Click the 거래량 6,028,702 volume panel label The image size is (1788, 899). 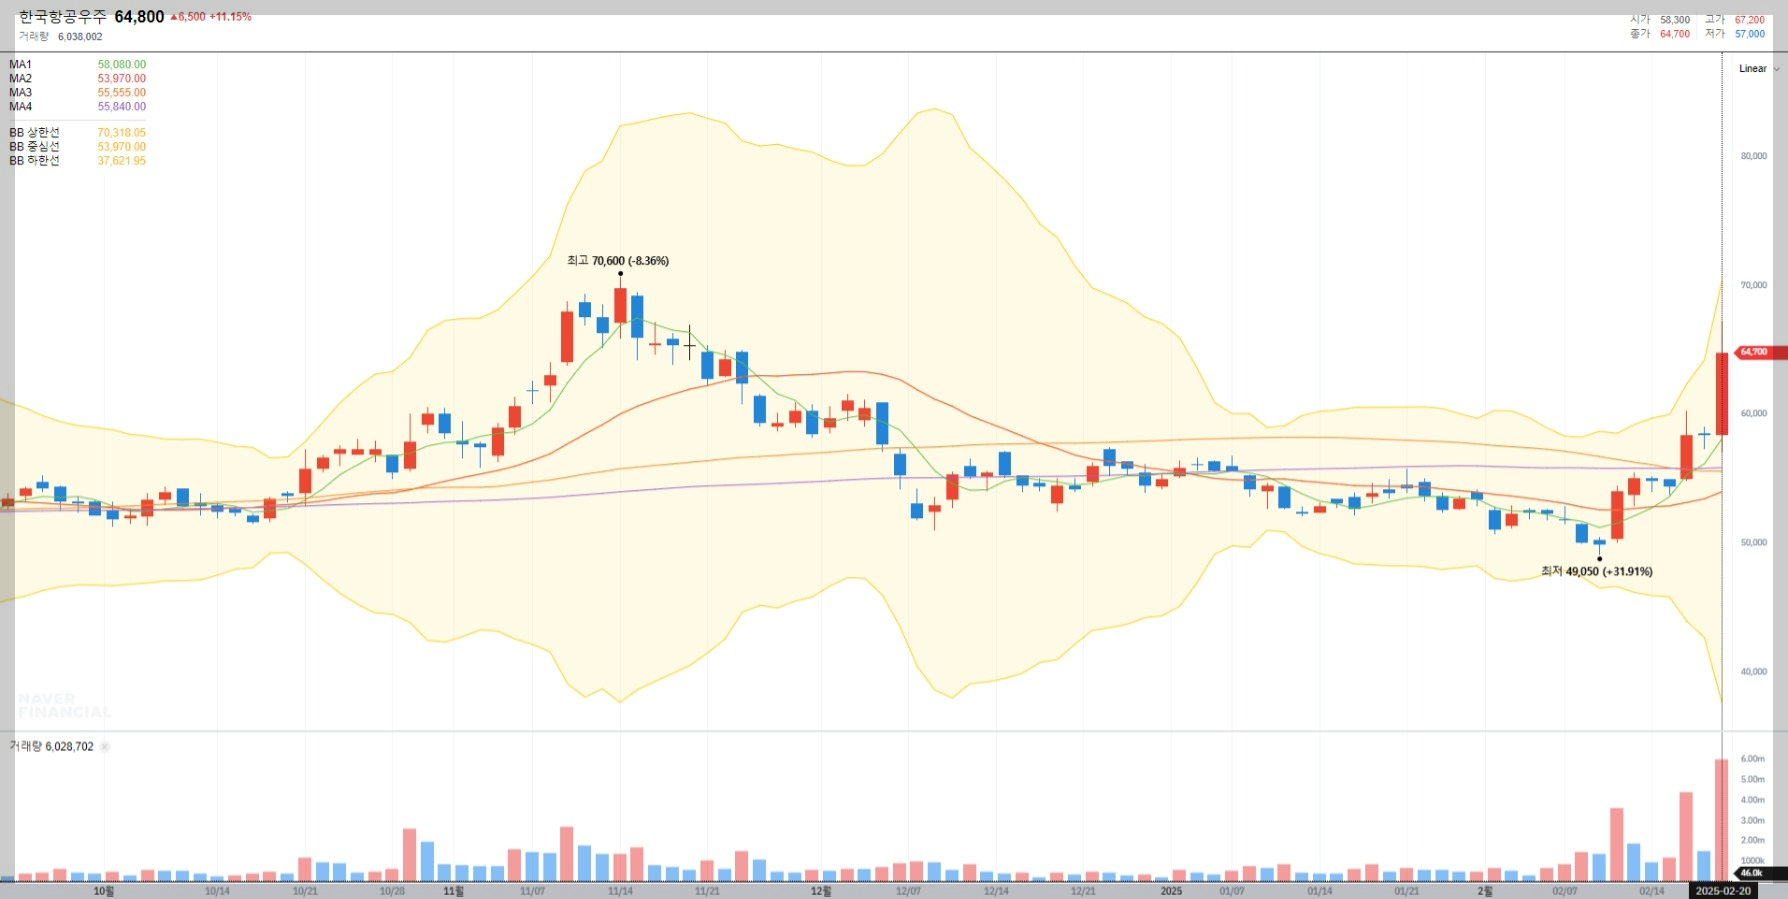[51, 746]
